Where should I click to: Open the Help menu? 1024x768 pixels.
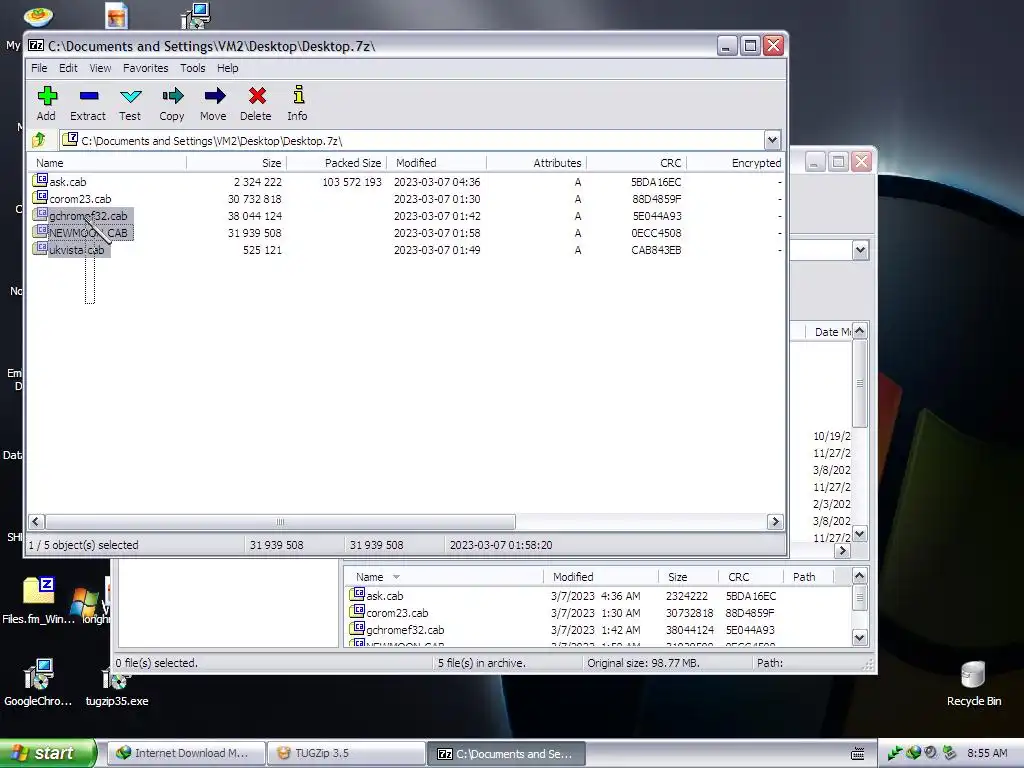point(227,68)
